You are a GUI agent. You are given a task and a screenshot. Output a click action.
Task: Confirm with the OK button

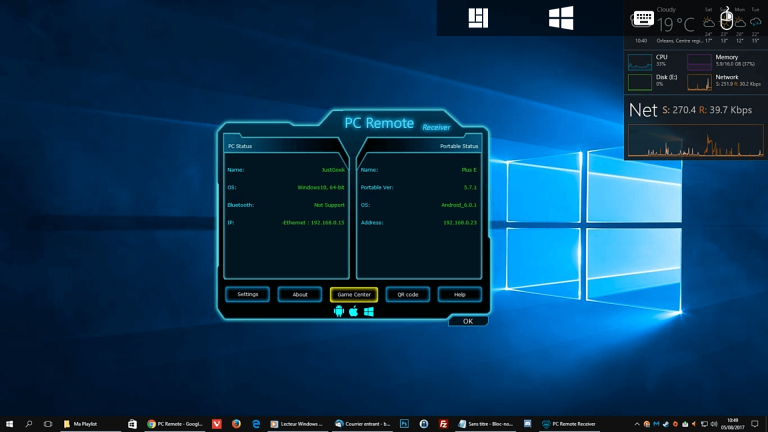click(x=468, y=321)
